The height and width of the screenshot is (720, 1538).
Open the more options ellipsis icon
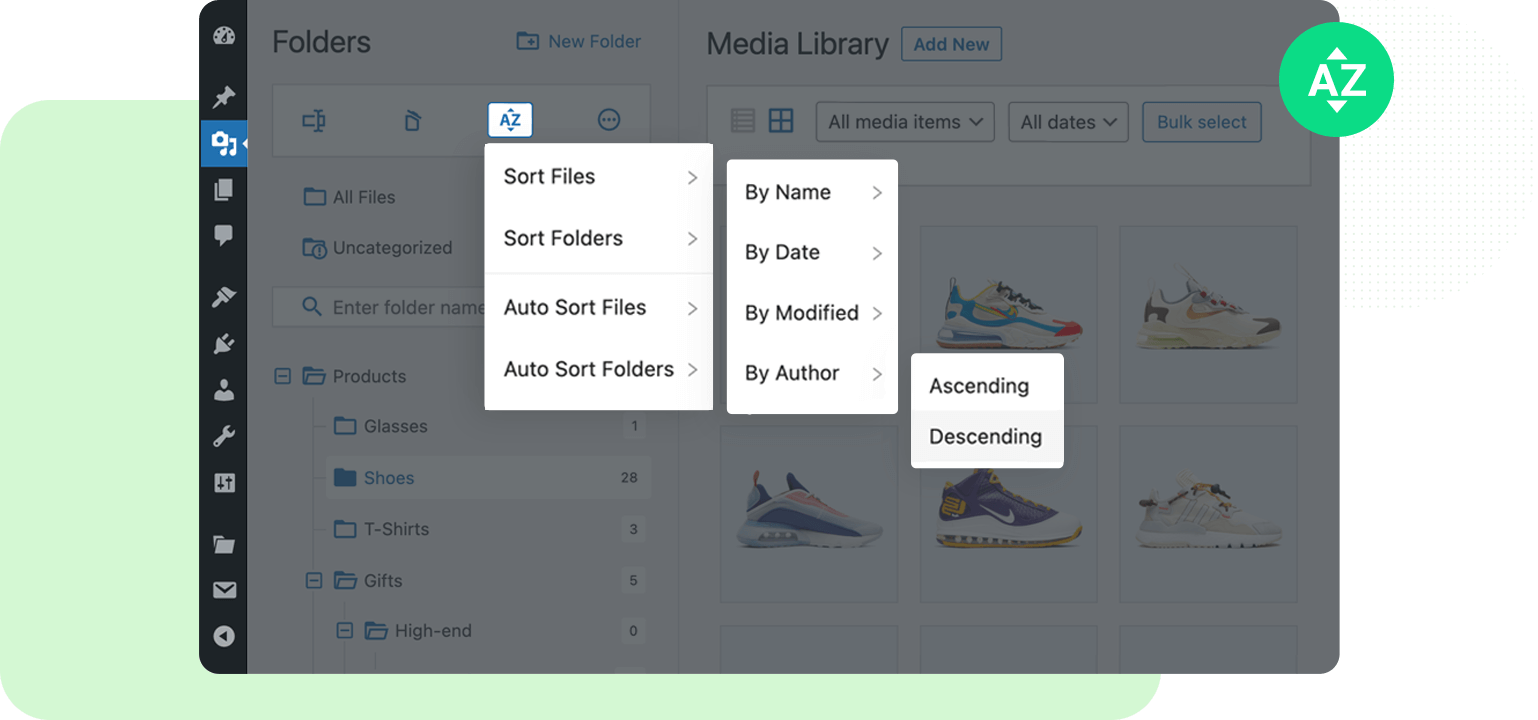click(609, 120)
